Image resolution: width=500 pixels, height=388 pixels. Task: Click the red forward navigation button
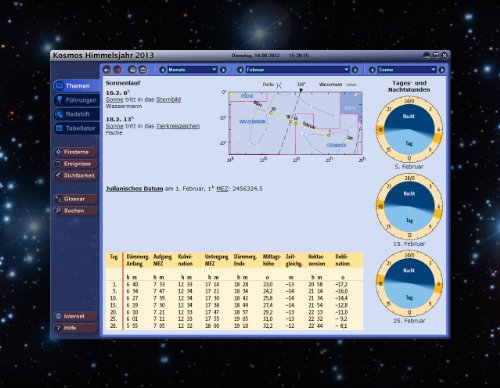click(x=117, y=70)
